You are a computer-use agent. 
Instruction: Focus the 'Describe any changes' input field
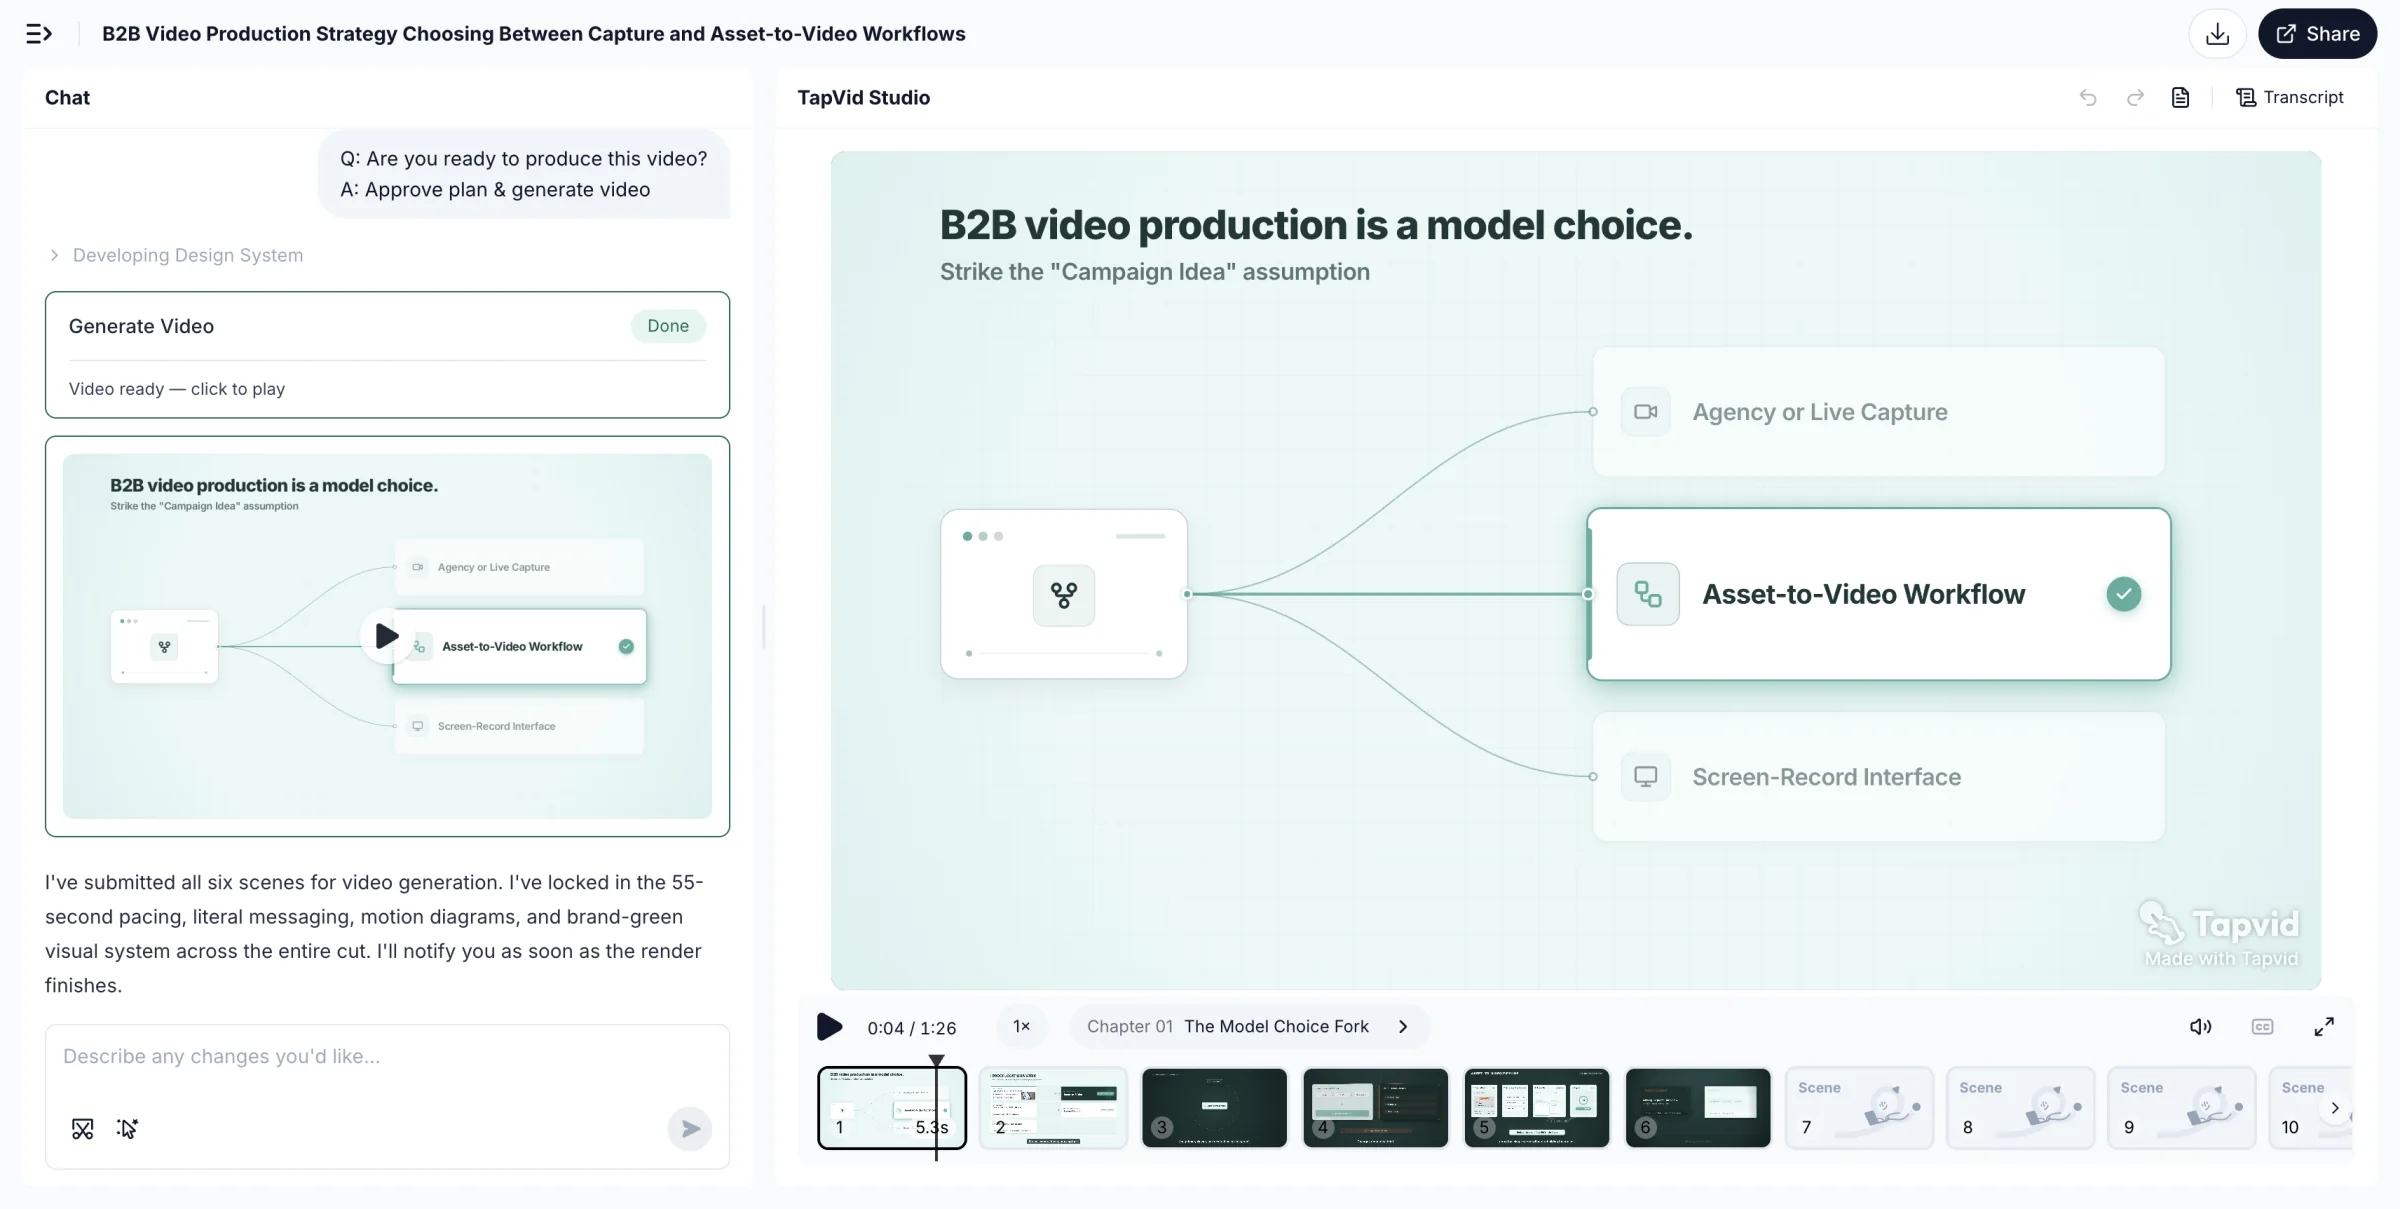click(387, 1056)
